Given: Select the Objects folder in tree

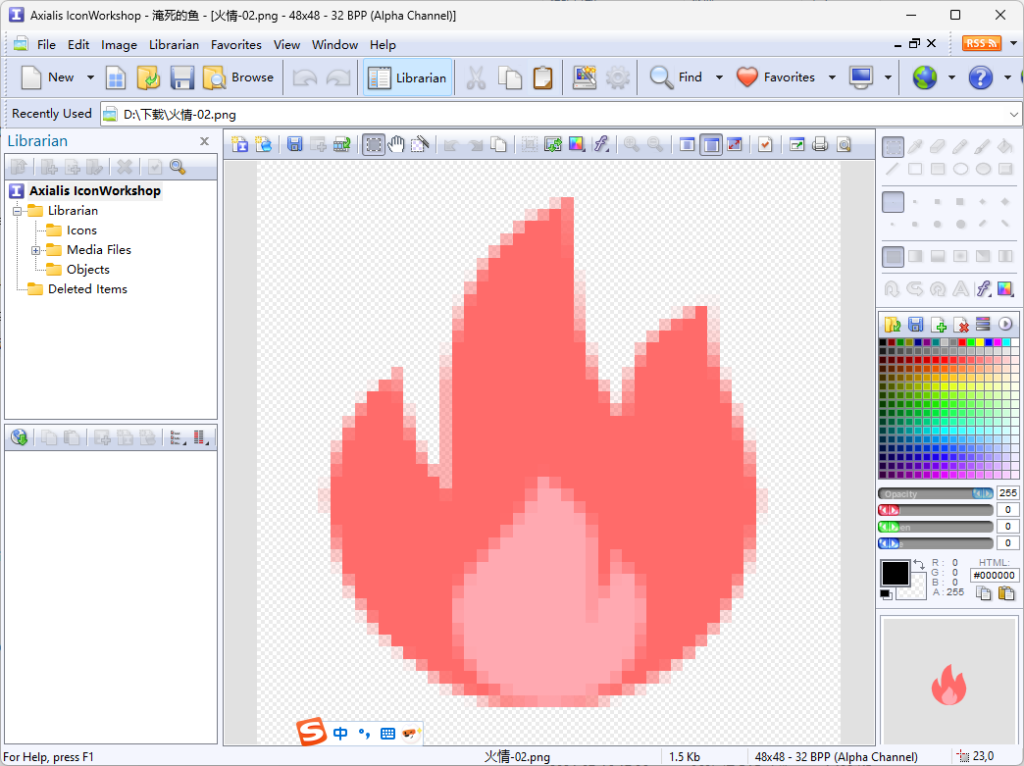Looking at the screenshot, I should 88,270.
